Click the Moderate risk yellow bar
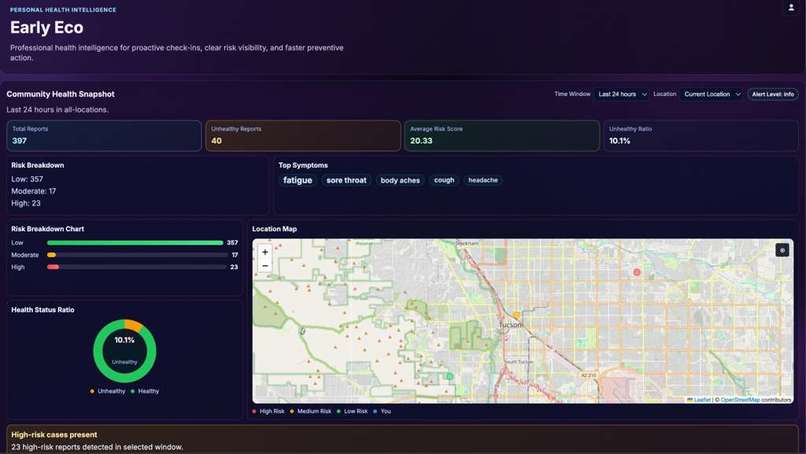Viewport: 806px width, 454px height. click(x=51, y=255)
